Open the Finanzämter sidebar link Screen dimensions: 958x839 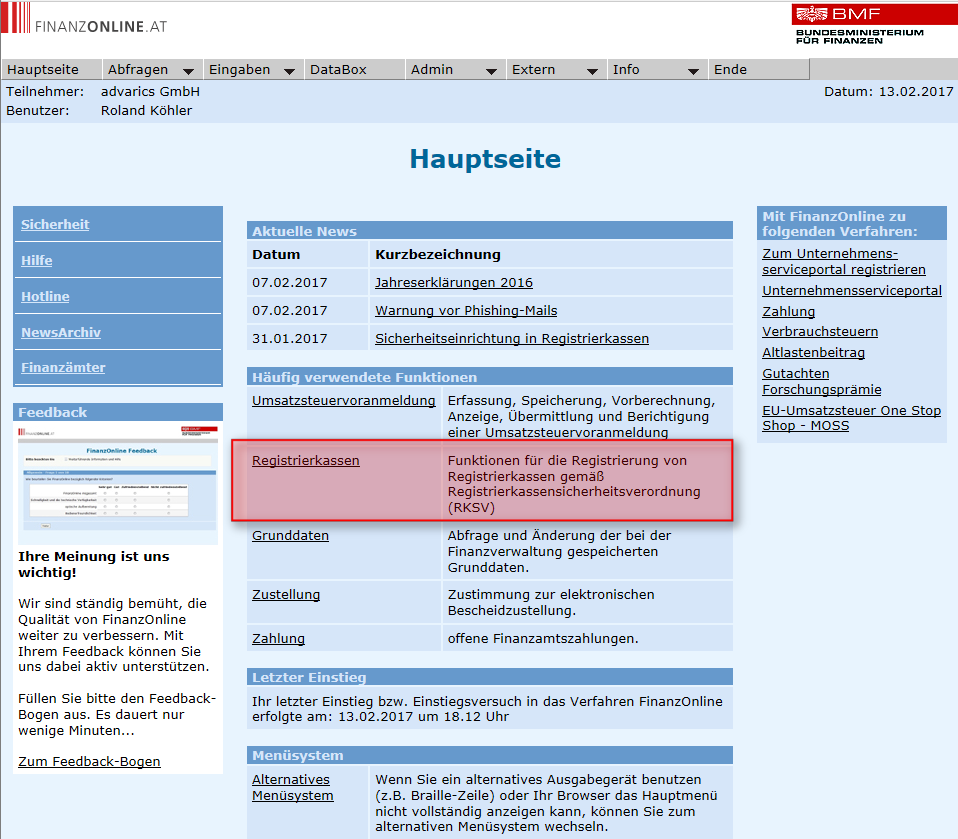click(63, 367)
